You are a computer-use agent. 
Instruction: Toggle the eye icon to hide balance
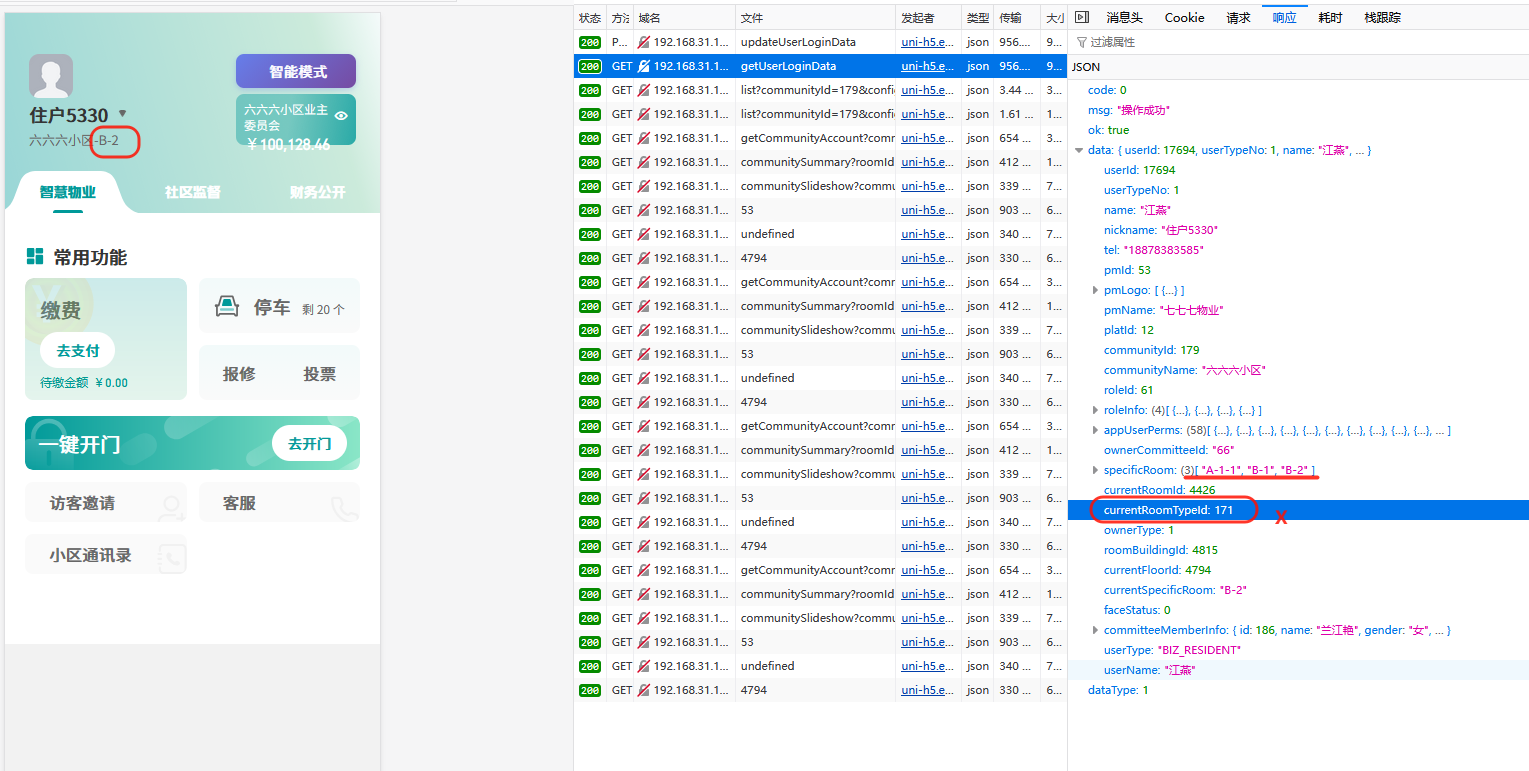(x=341, y=116)
